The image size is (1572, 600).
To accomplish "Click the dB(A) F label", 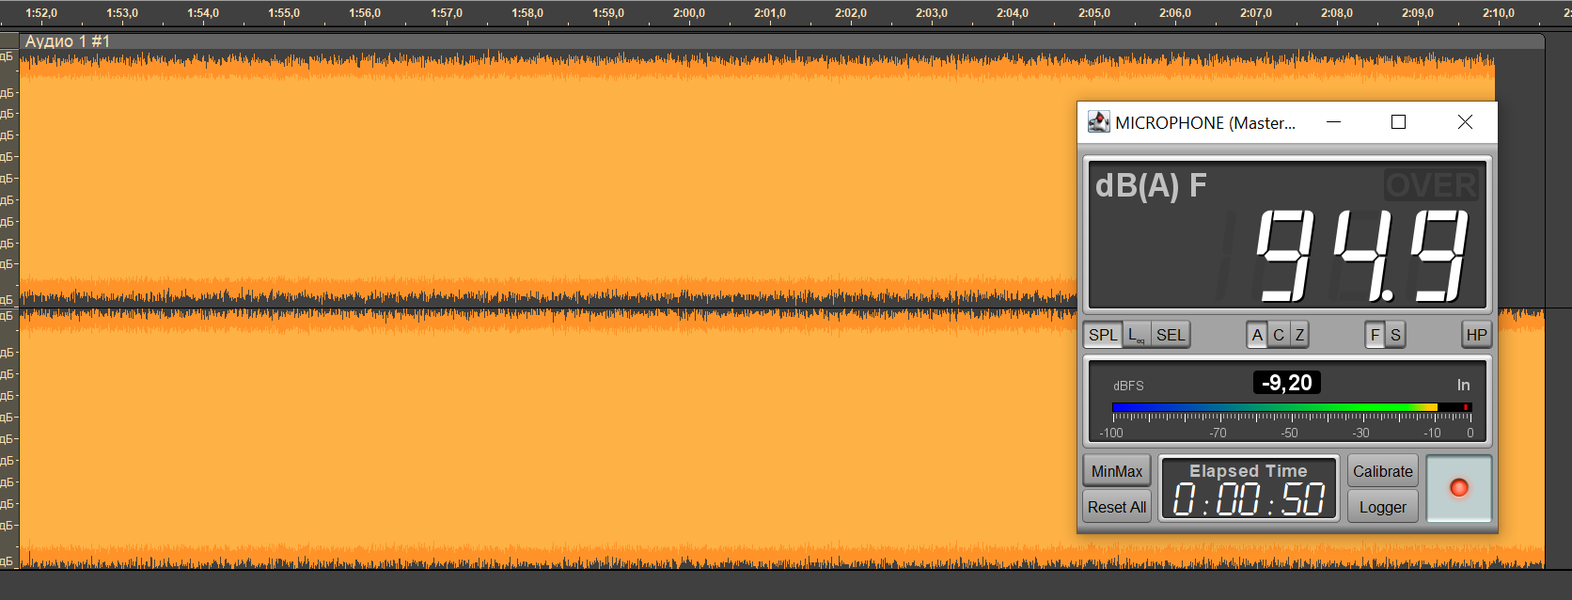I will pyautogui.click(x=1151, y=186).
